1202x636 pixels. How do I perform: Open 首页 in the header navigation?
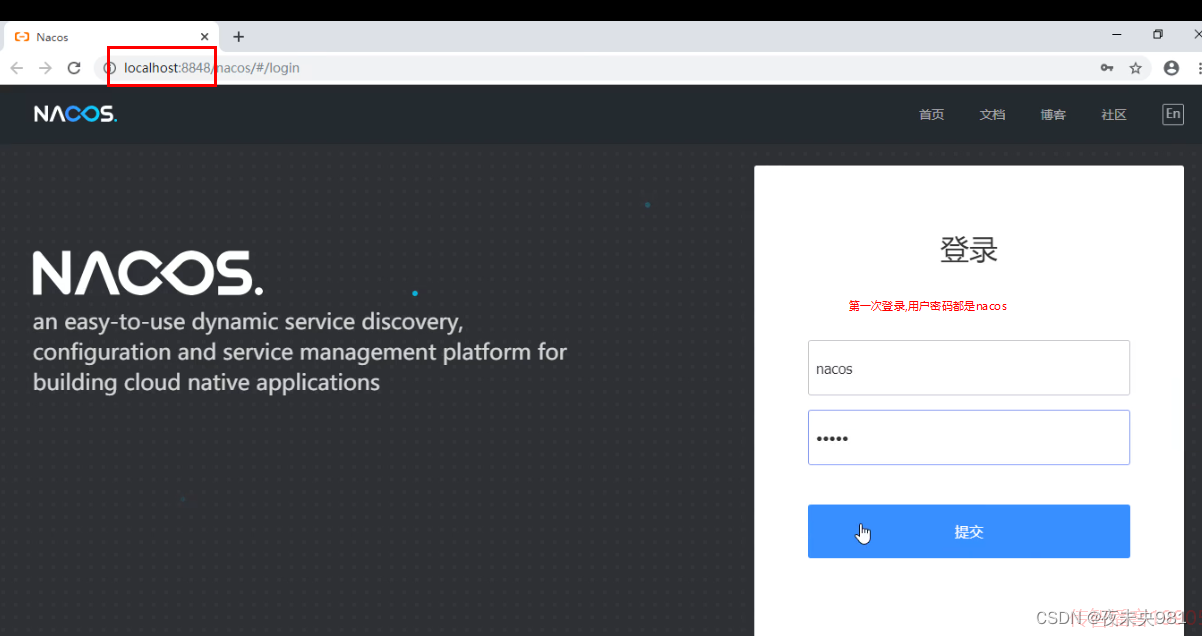click(931, 115)
